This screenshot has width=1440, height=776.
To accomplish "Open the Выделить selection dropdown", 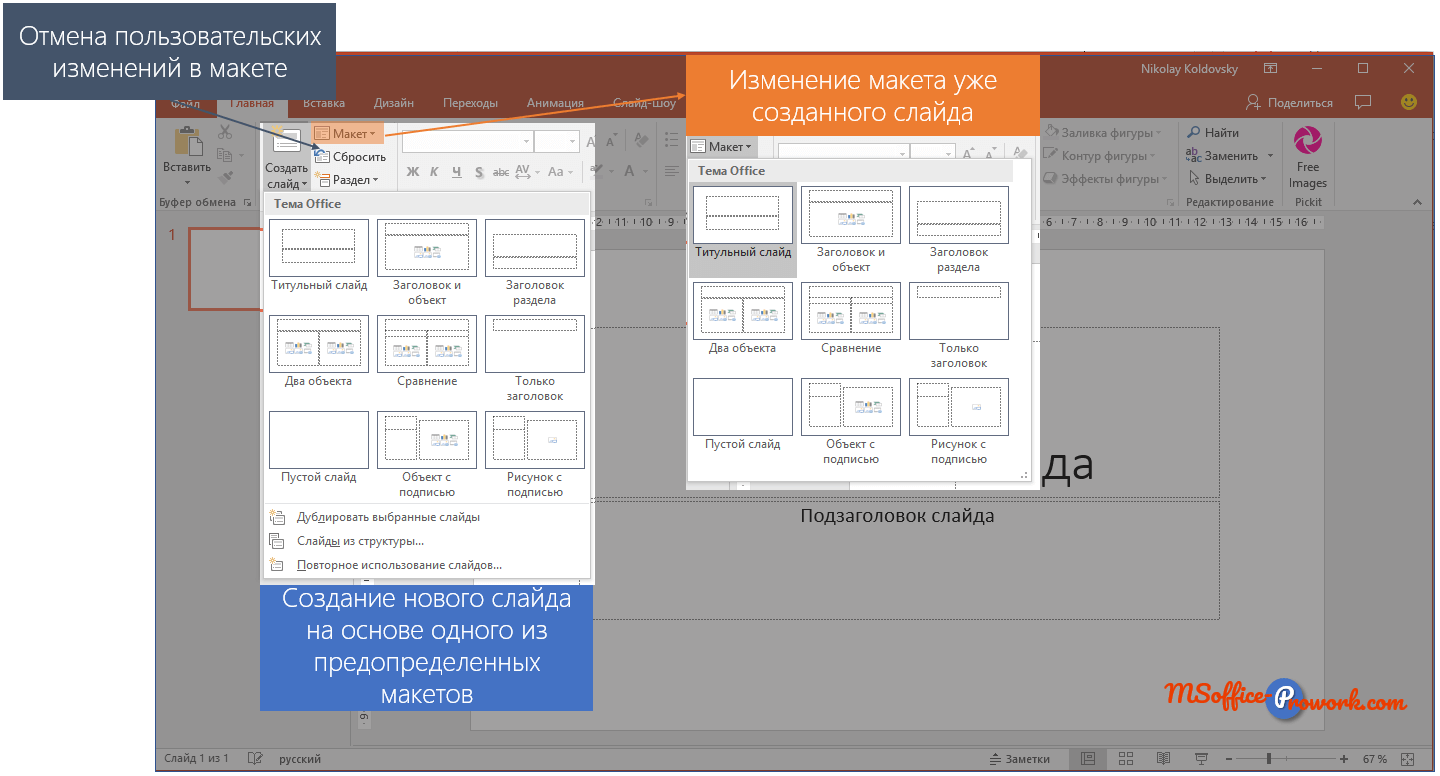I will pos(1228,179).
